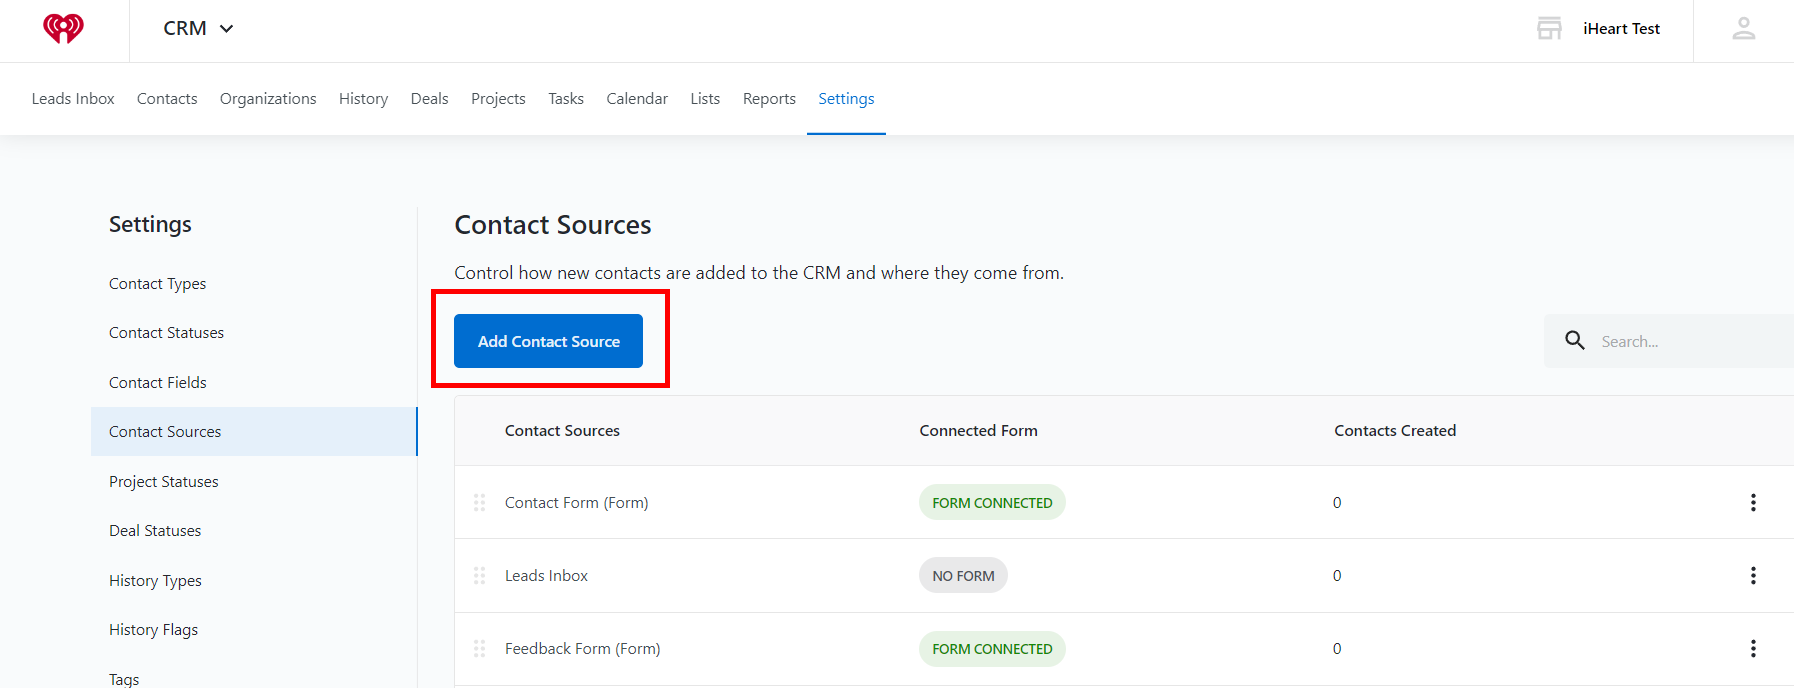Open the Feedback Form row options menu
The image size is (1794, 688).
1753,648
